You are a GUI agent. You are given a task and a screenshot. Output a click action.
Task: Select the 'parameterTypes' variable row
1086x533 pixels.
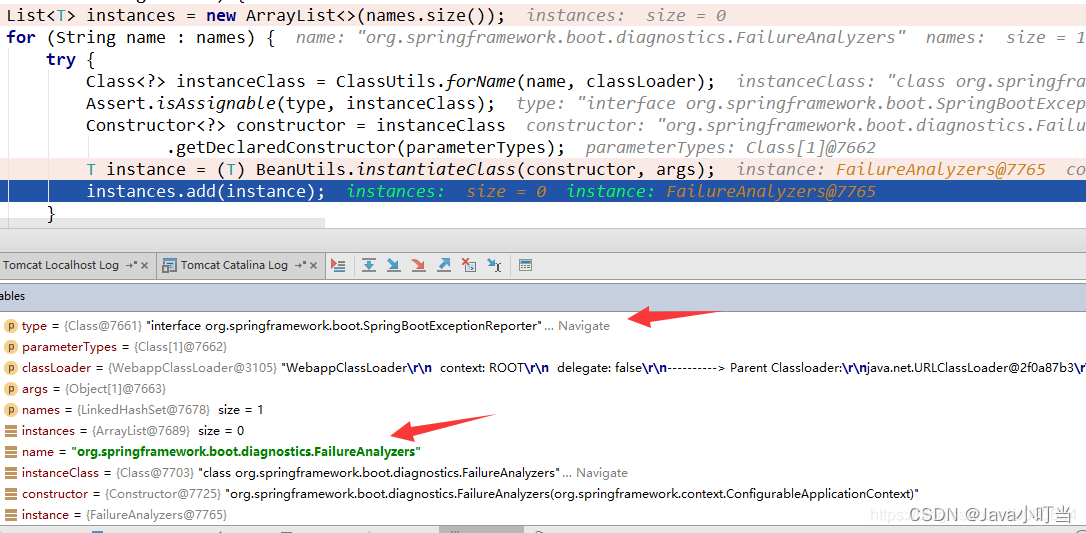coord(543,347)
